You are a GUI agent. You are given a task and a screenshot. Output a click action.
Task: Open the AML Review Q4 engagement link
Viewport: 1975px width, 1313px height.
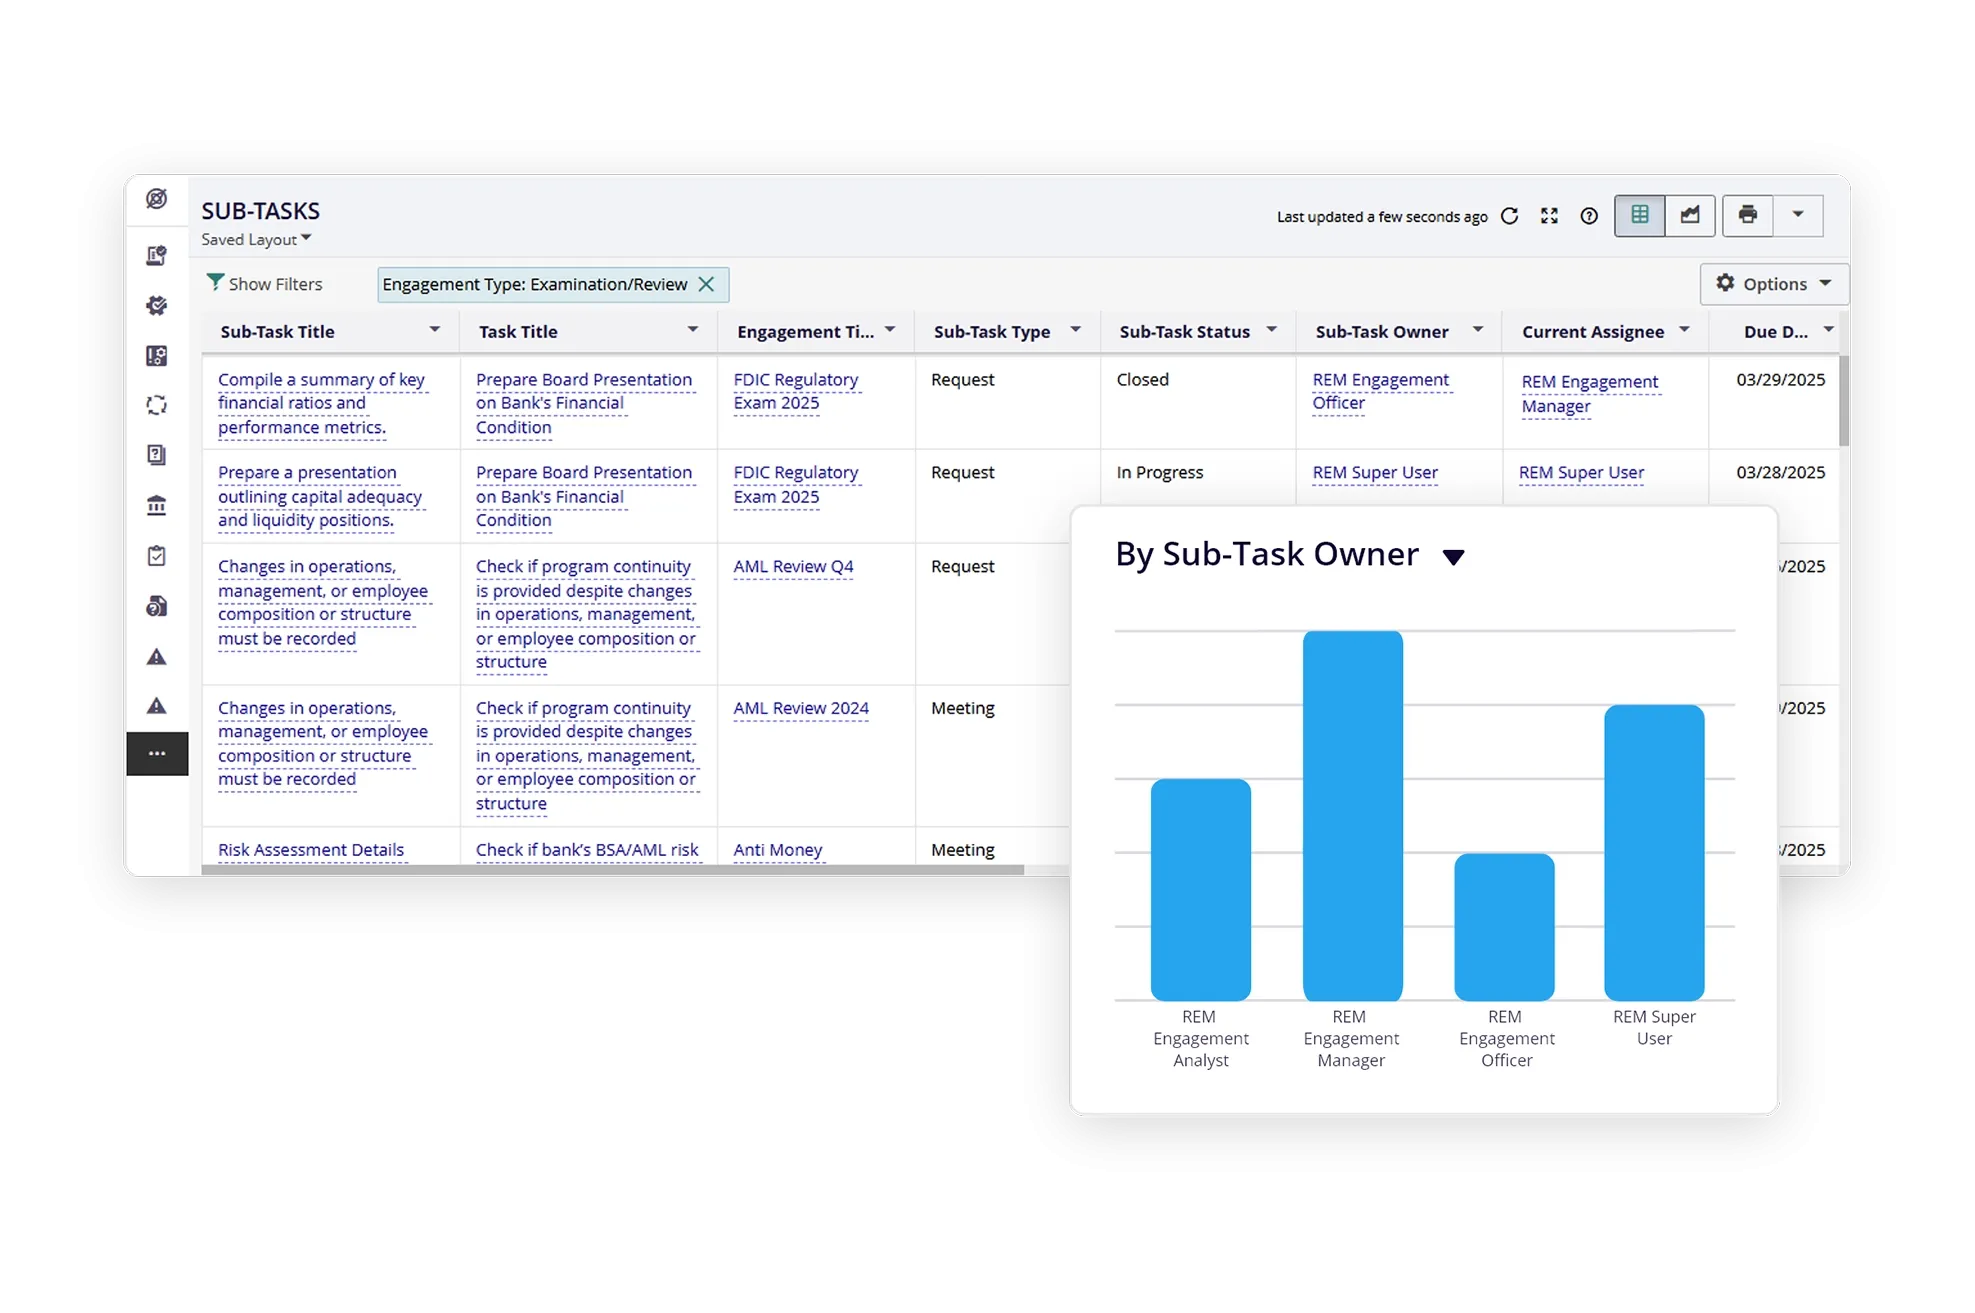click(x=793, y=566)
